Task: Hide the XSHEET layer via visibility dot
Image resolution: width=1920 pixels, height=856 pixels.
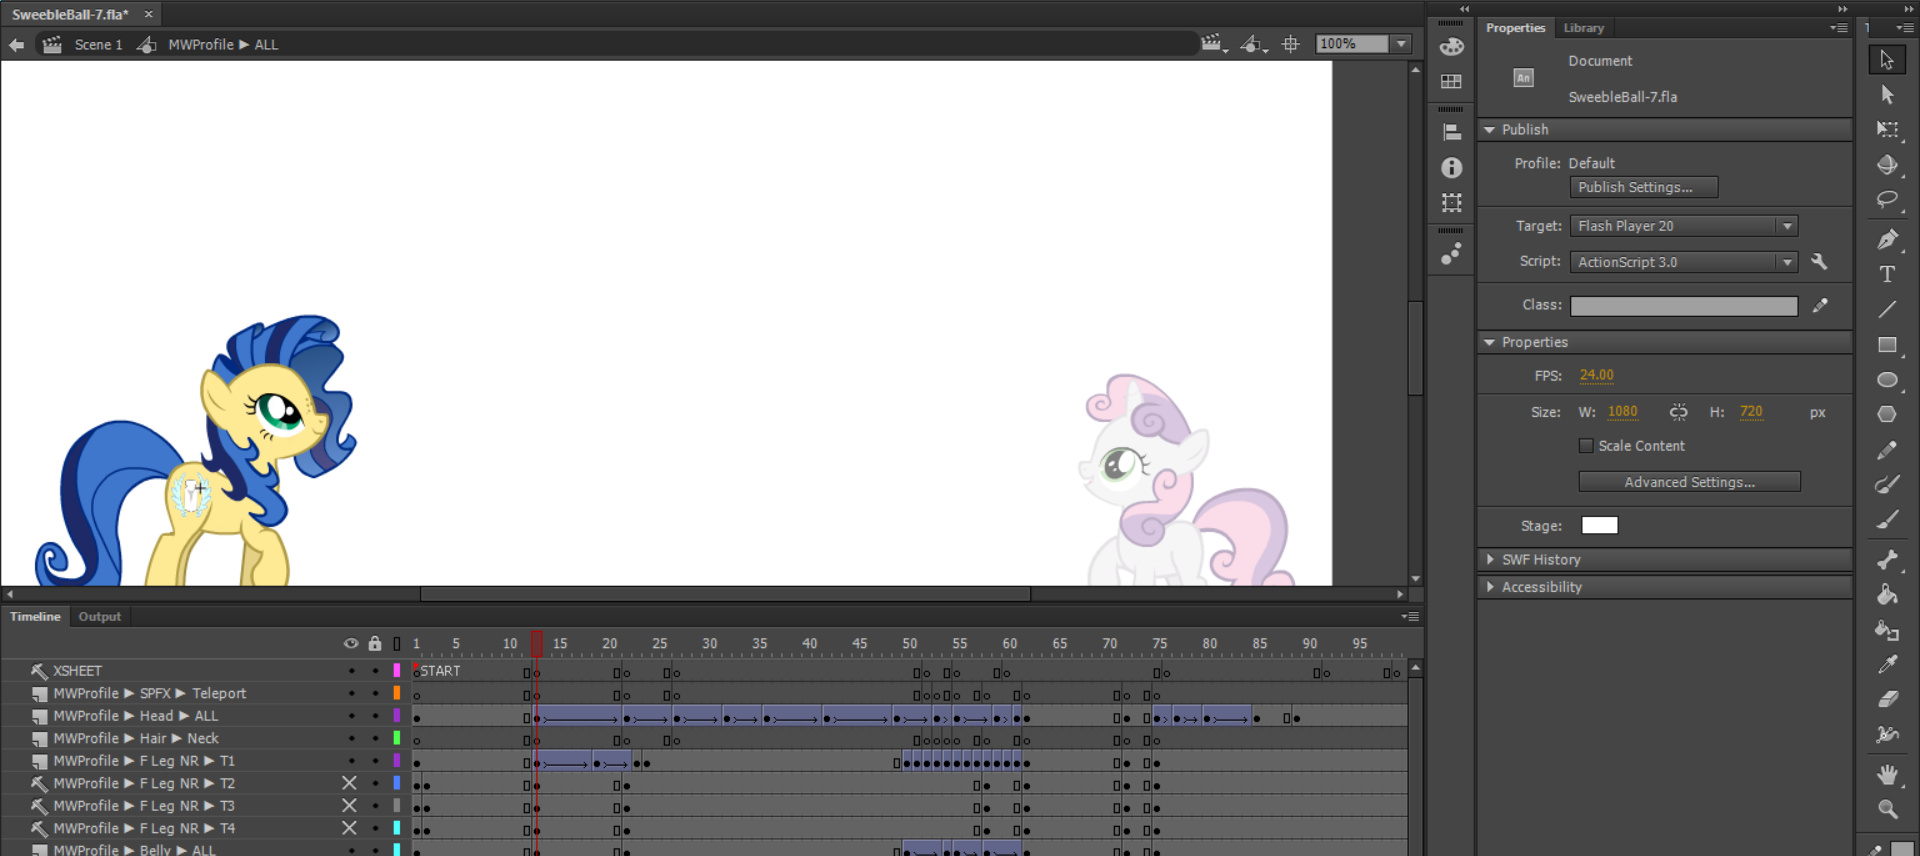Action: pyautogui.click(x=351, y=671)
